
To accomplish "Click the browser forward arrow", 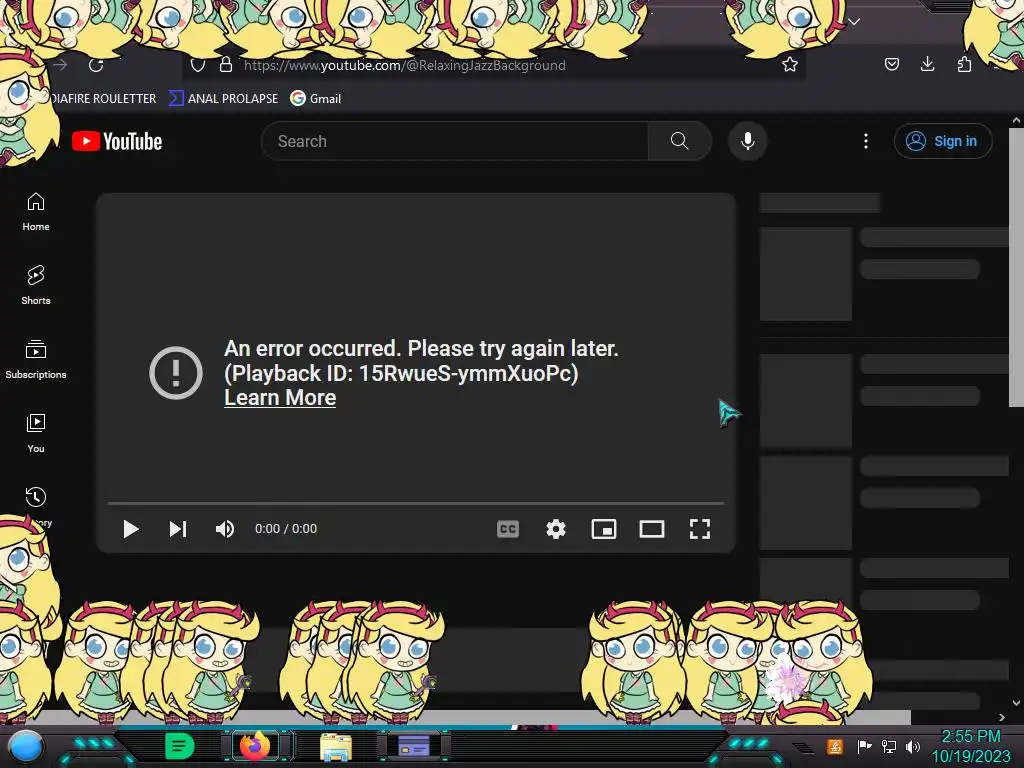I will tap(61, 65).
